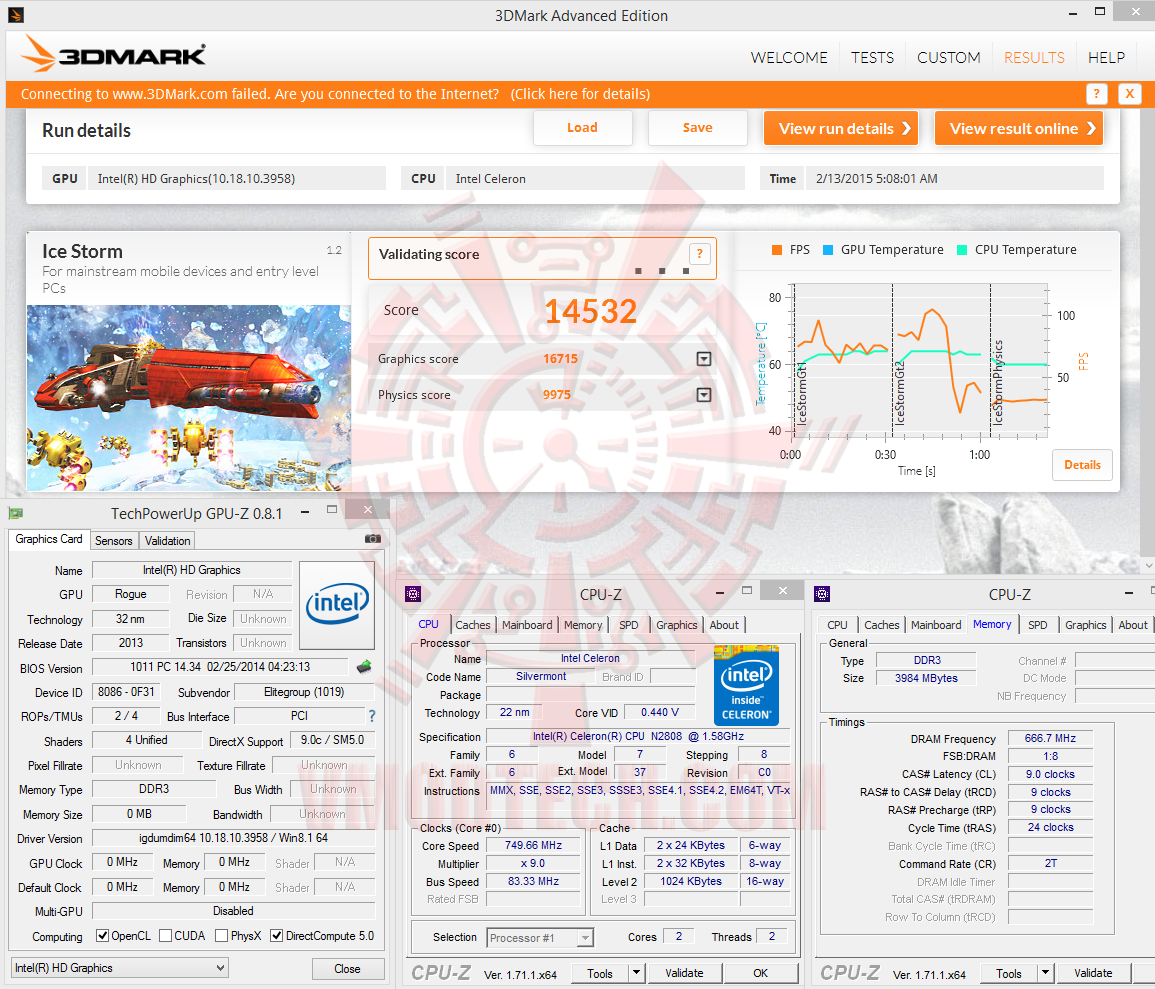Click View run details button

click(840, 128)
